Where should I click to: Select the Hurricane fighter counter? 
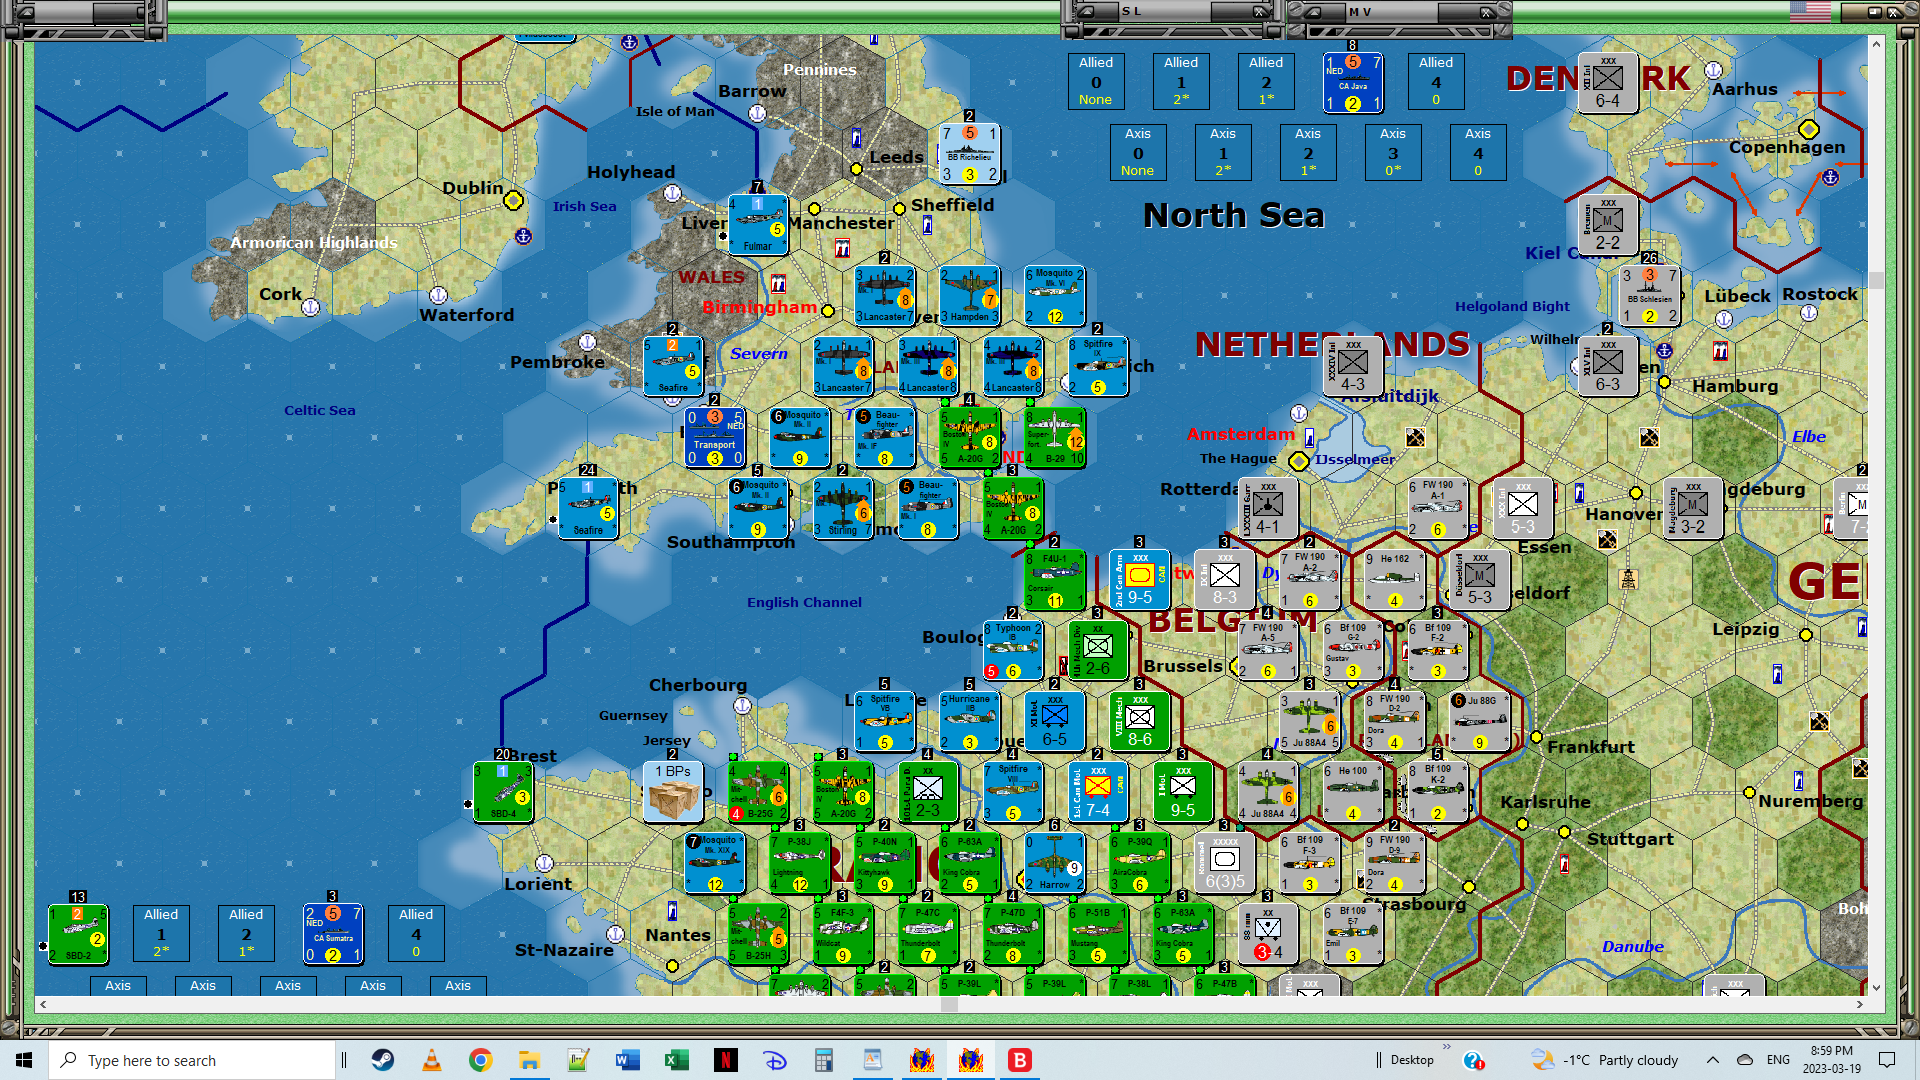point(969,721)
